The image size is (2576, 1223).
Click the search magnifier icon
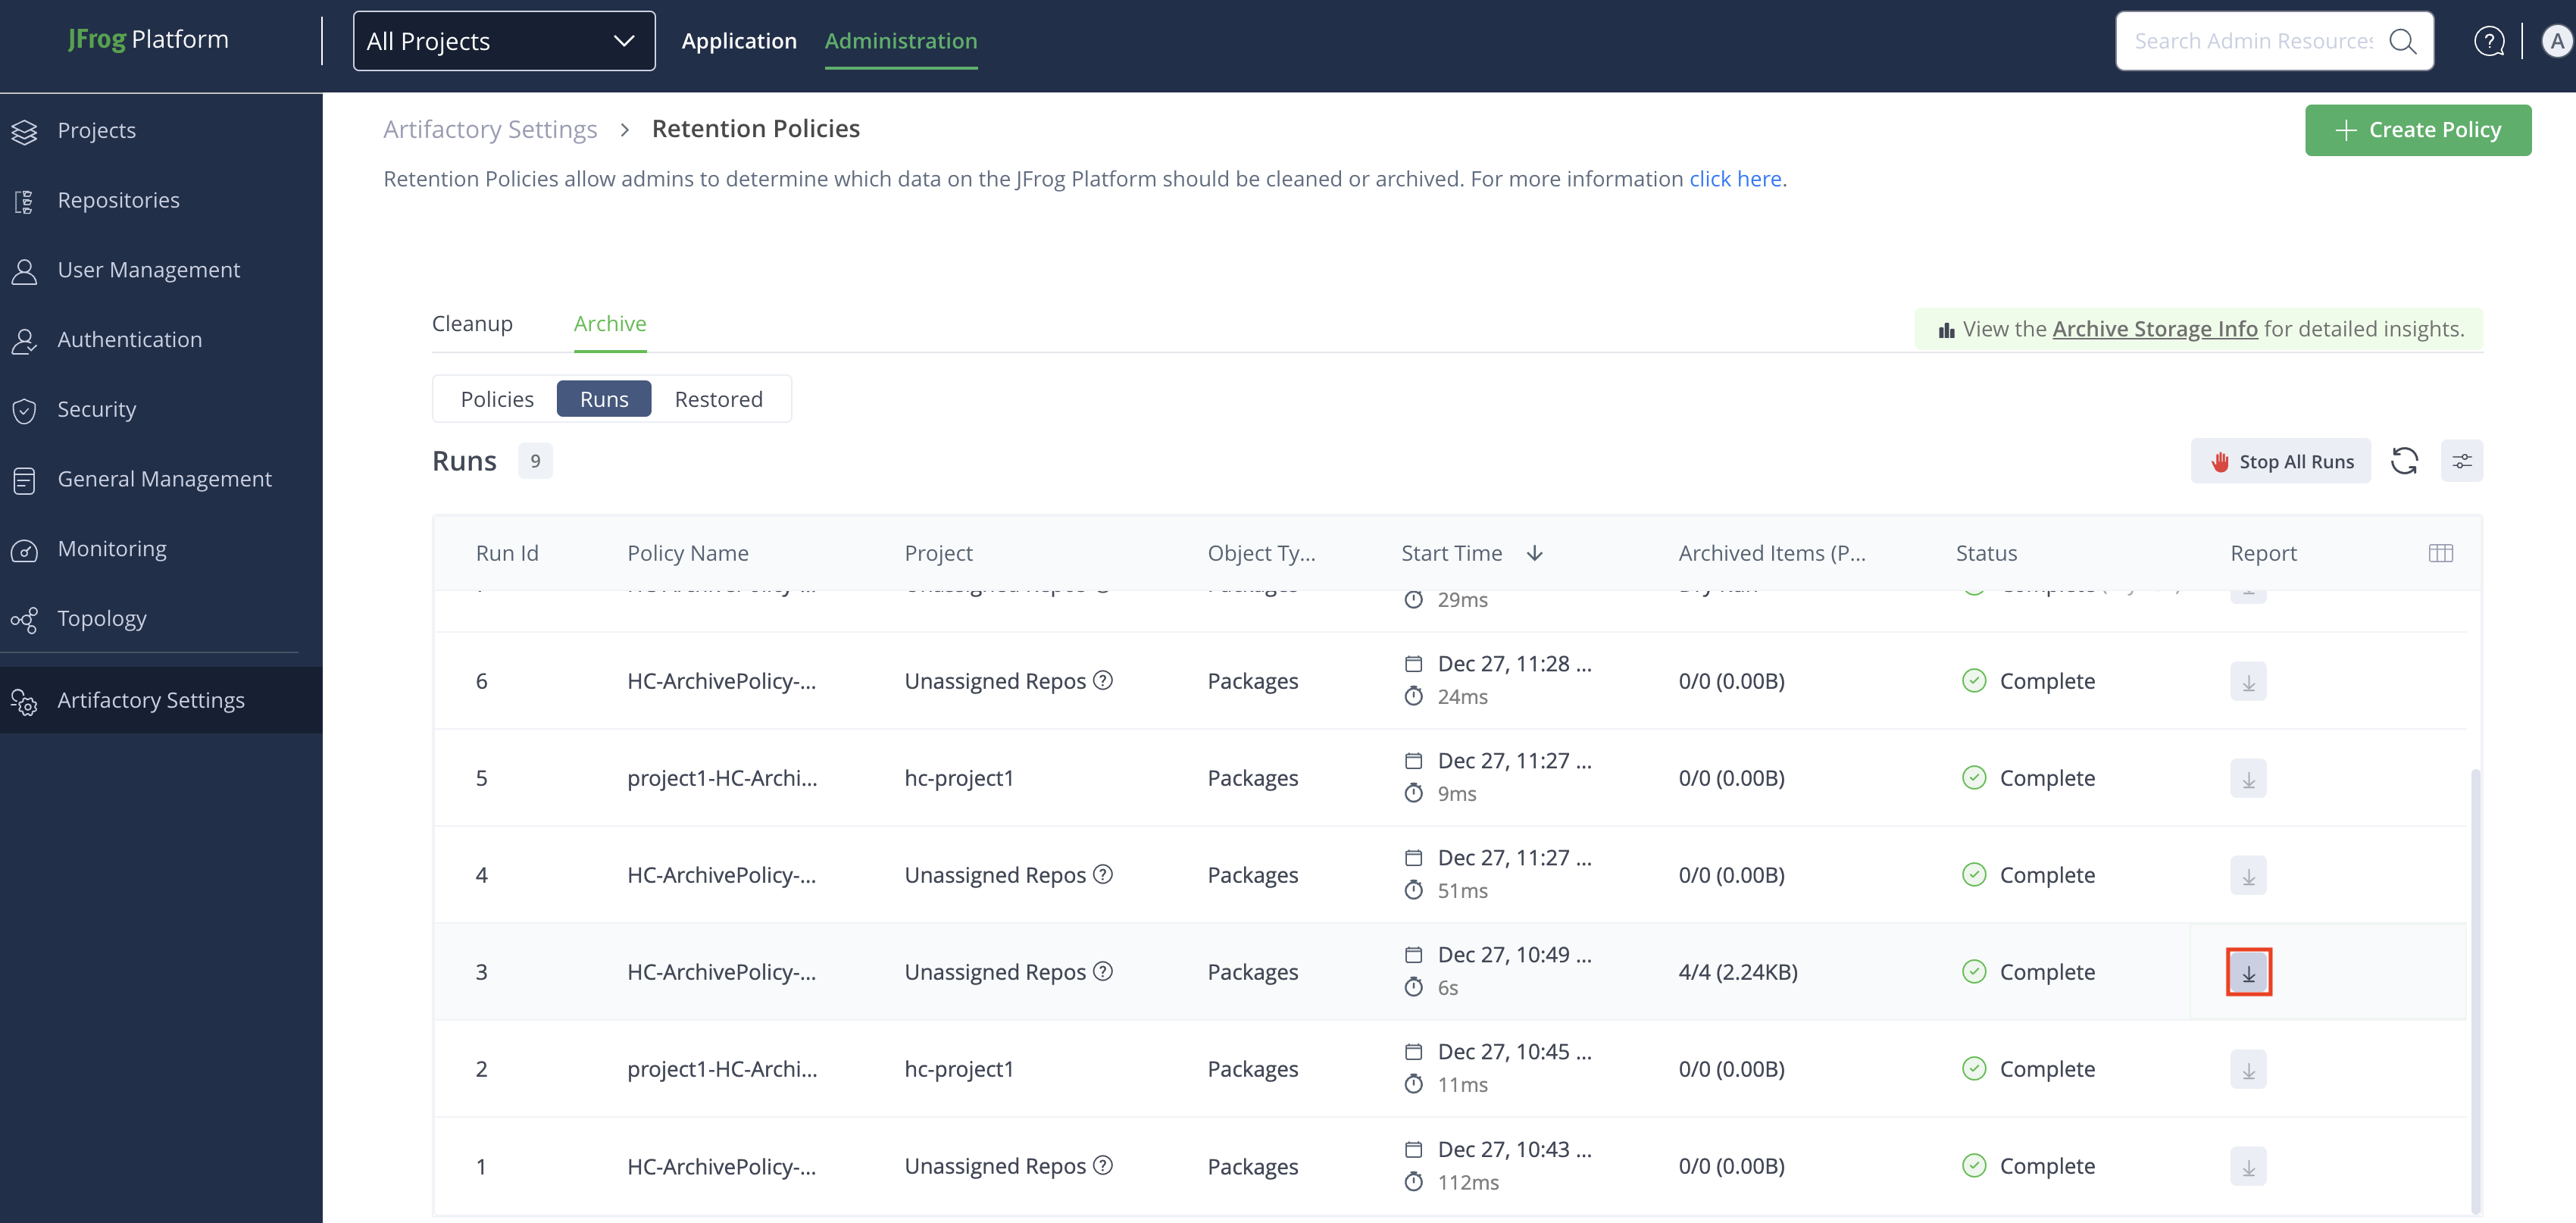[2402, 41]
